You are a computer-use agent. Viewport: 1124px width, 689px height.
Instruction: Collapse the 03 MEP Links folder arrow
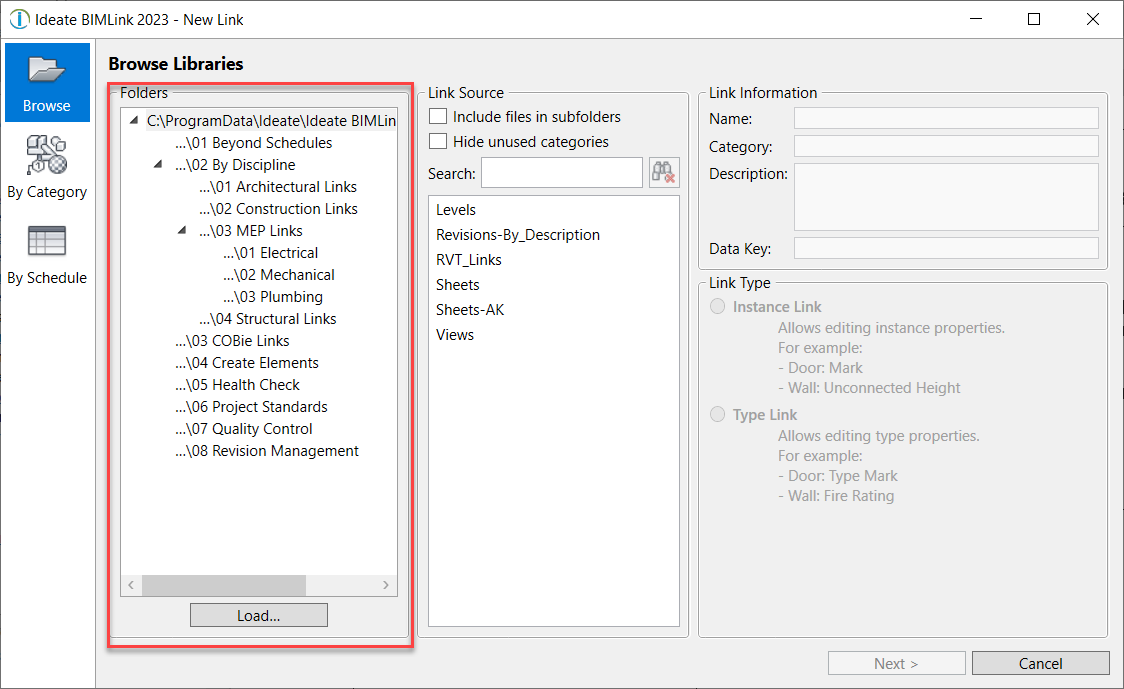(x=182, y=230)
